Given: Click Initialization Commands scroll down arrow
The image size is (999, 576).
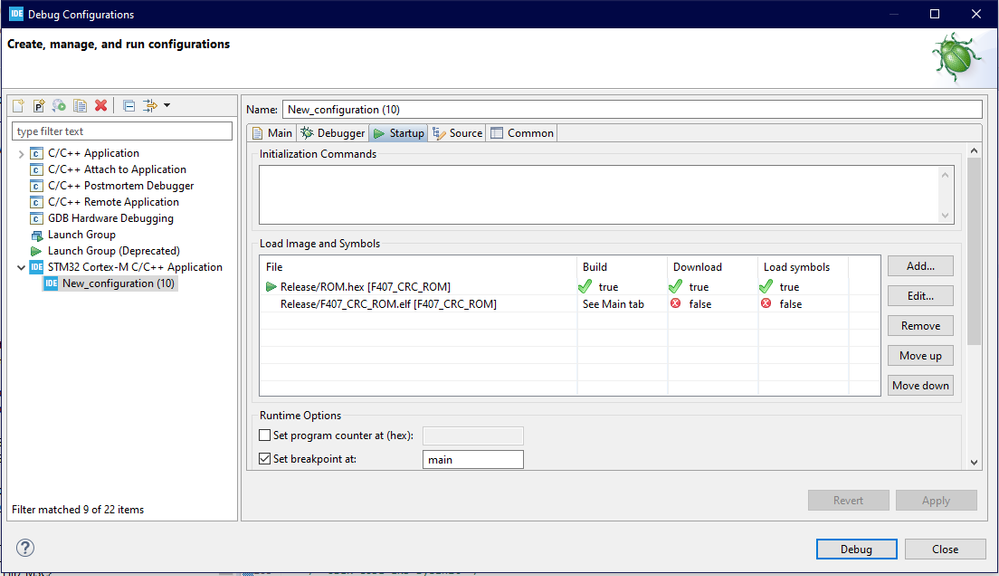Looking at the screenshot, I should [945, 215].
